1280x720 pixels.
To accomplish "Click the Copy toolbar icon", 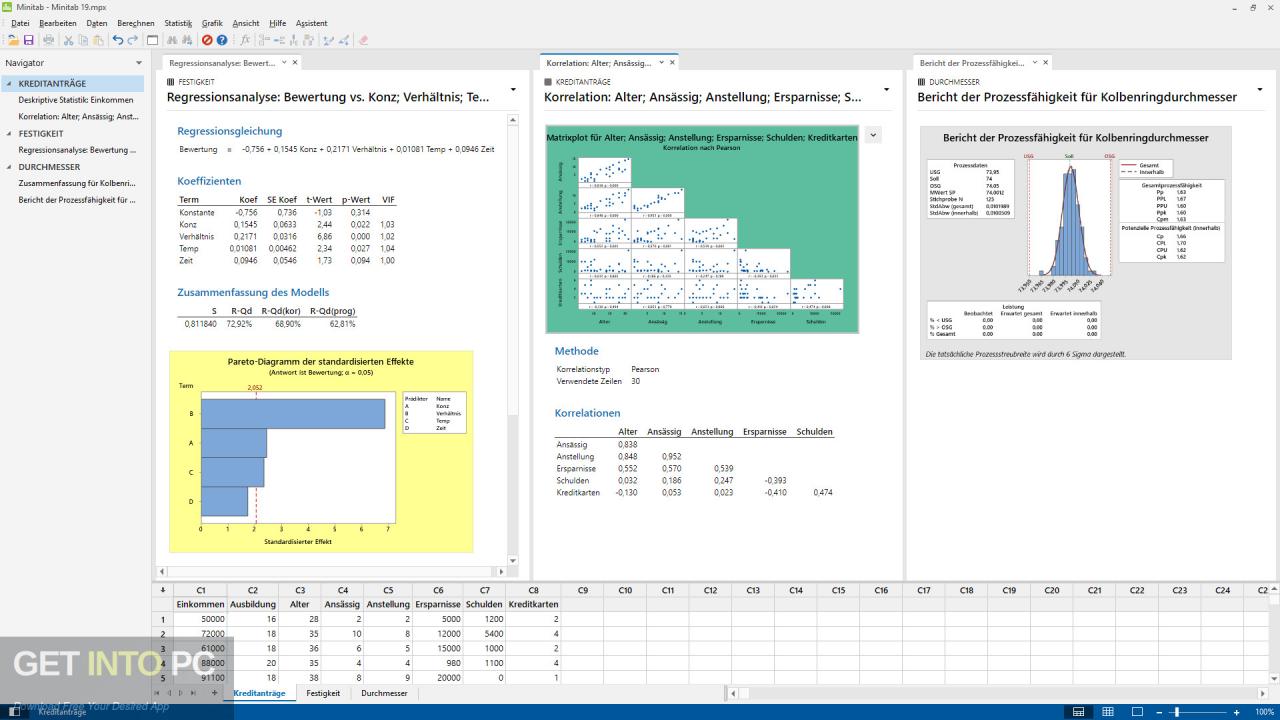I will 83,40.
